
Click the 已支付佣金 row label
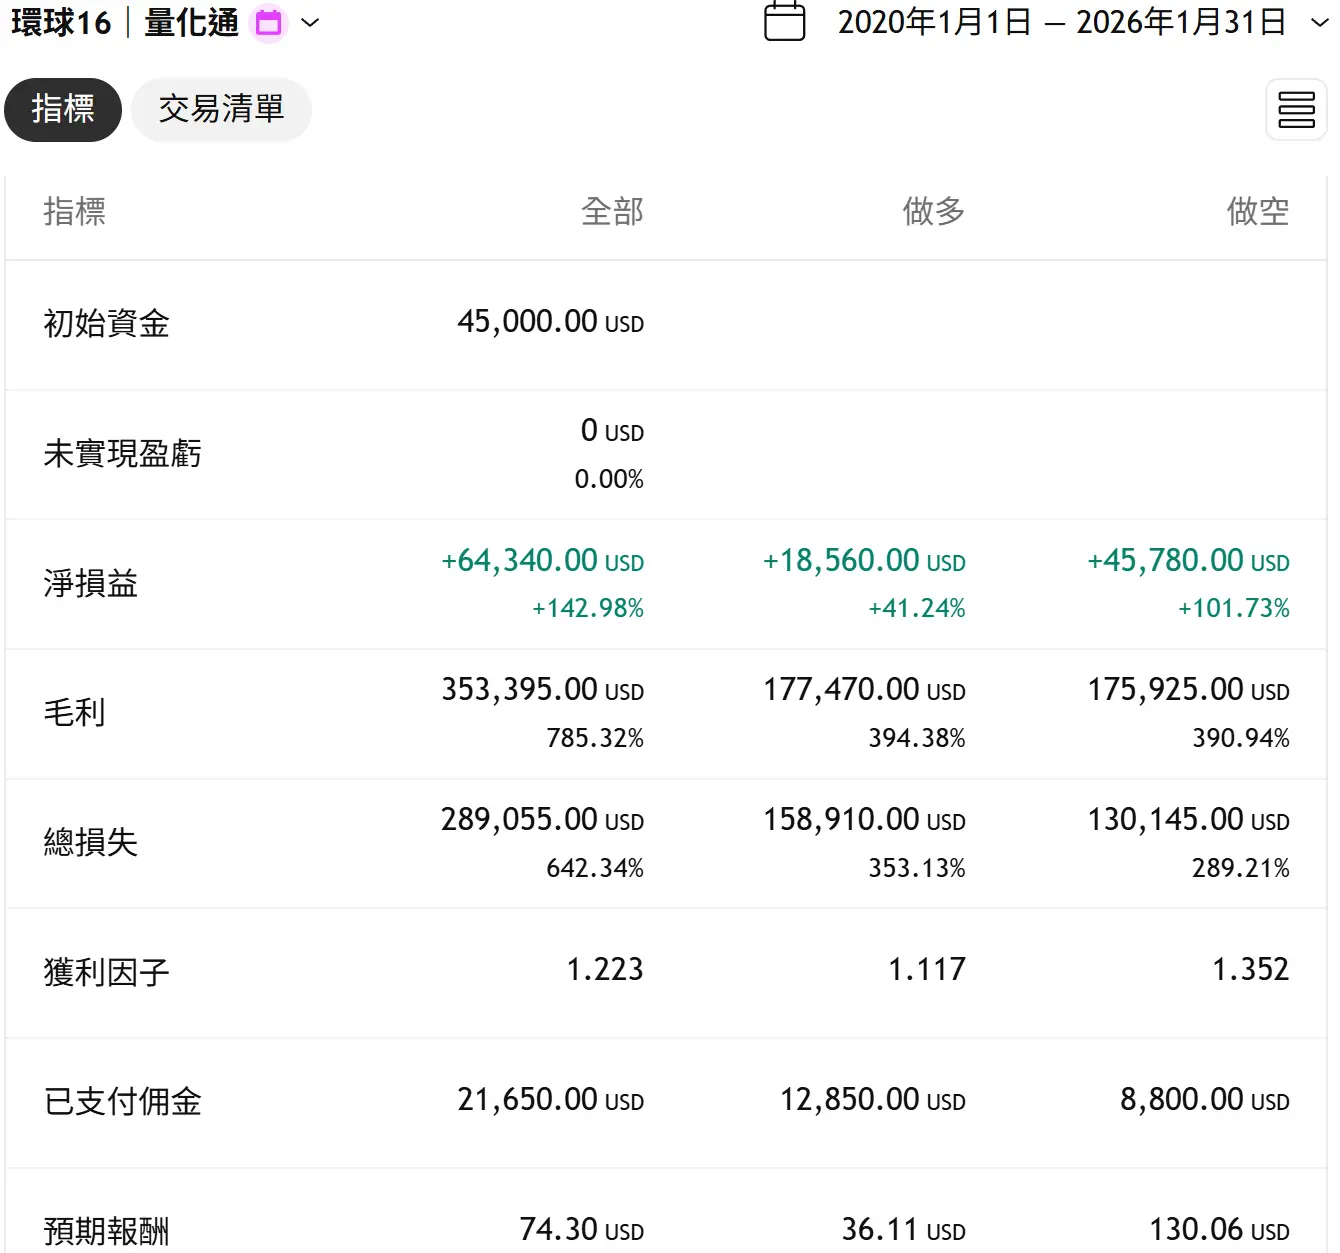[x=123, y=1102]
